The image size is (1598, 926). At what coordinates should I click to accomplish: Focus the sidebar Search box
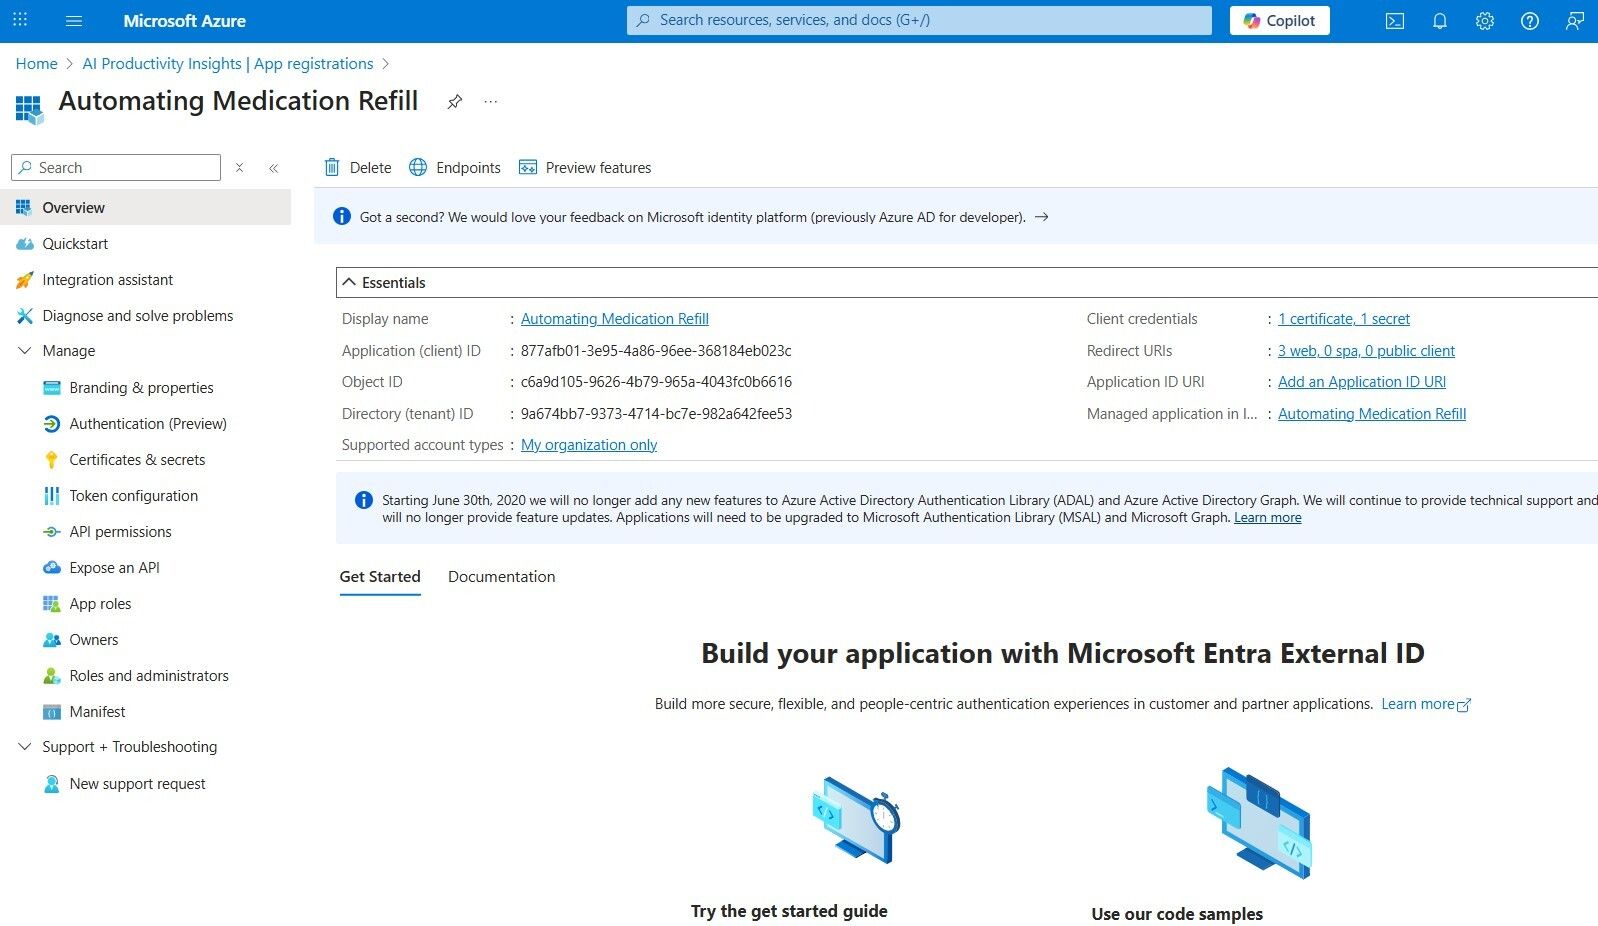pyautogui.click(x=116, y=168)
